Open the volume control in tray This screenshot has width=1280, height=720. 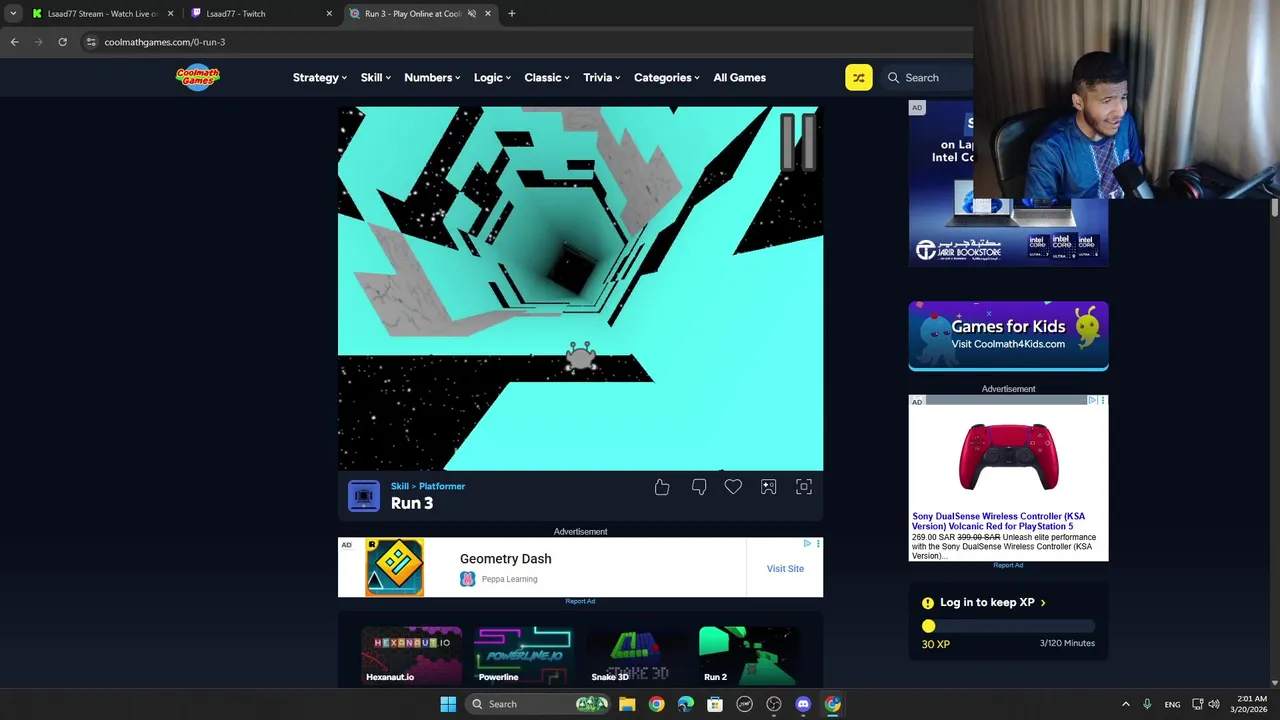pyautogui.click(x=1214, y=704)
